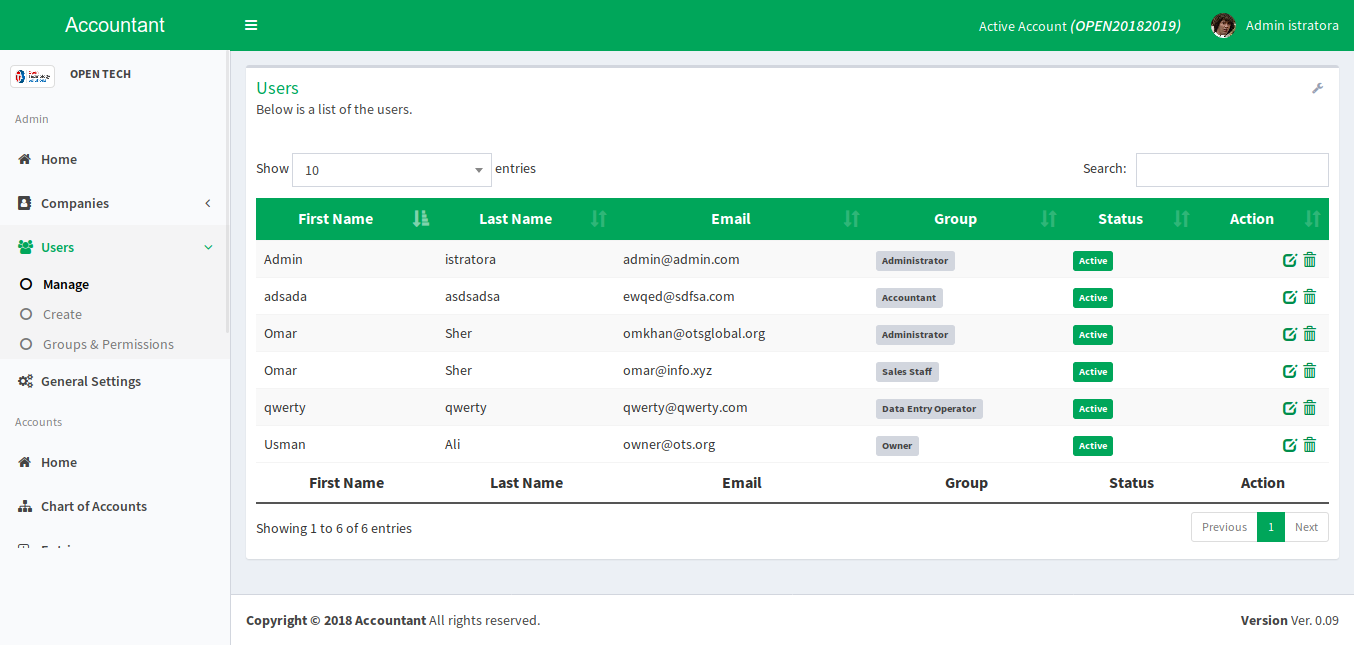Click the Version Ver. 0.09 footer text
The height and width of the screenshot is (645, 1354).
(x=1290, y=620)
